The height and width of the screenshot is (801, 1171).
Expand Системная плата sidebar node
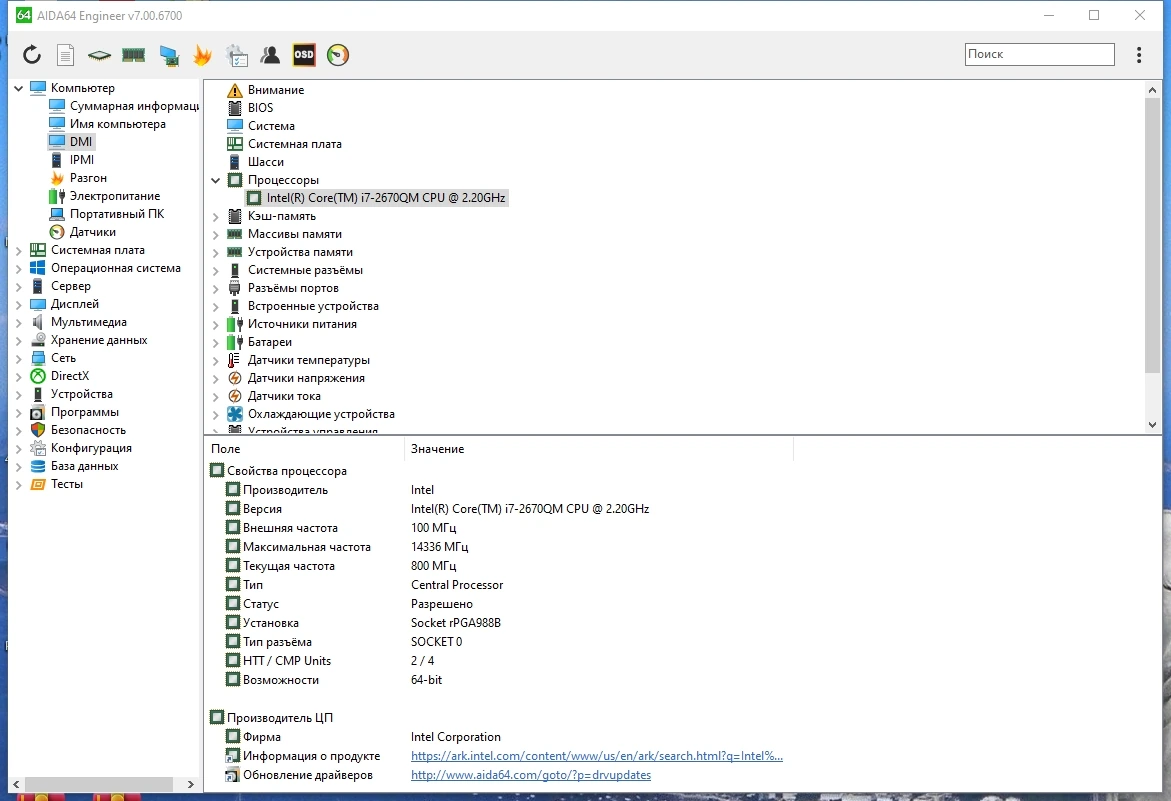click(x=19, y=250)
